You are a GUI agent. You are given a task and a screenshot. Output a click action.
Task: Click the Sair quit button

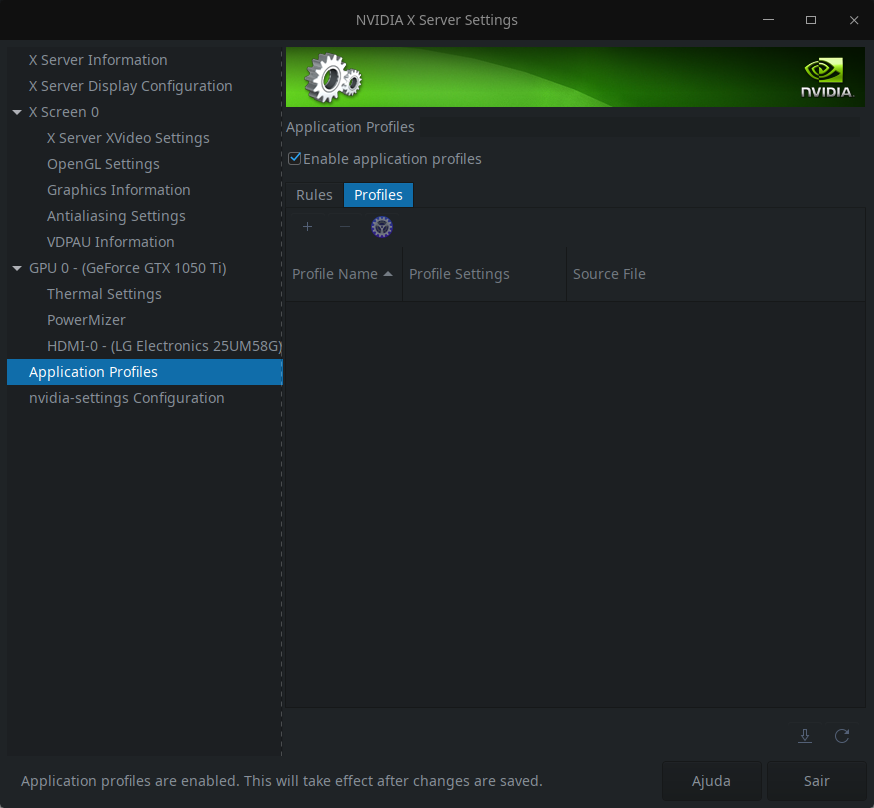pos(817,781)
